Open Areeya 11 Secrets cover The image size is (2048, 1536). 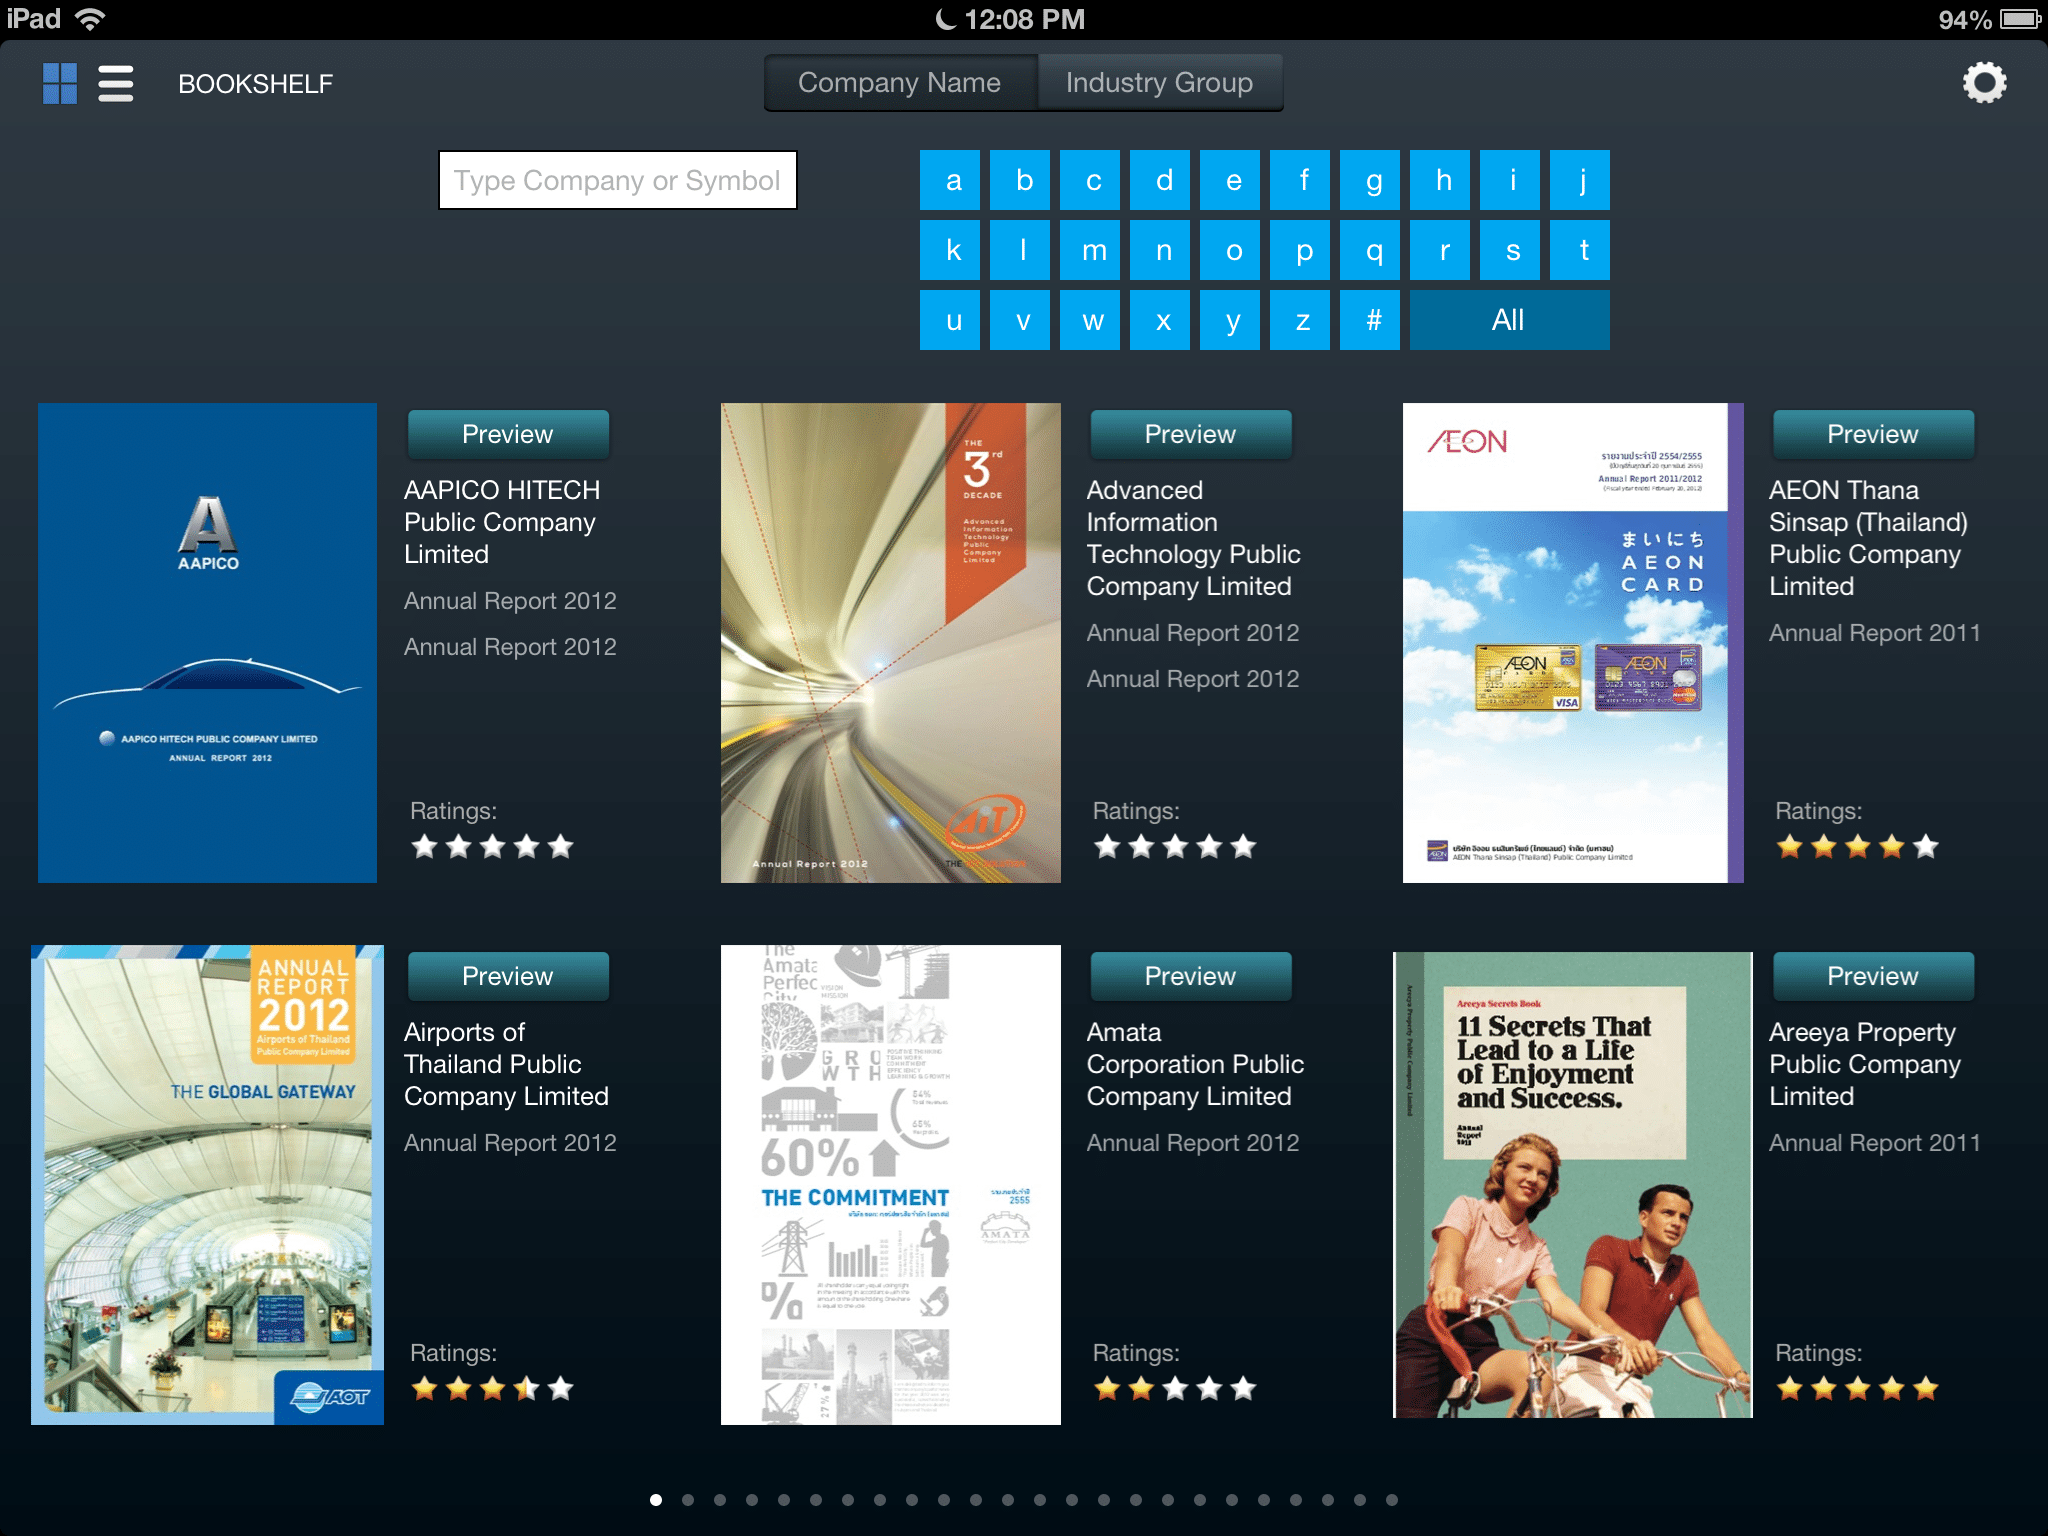coord(1573,1185)
